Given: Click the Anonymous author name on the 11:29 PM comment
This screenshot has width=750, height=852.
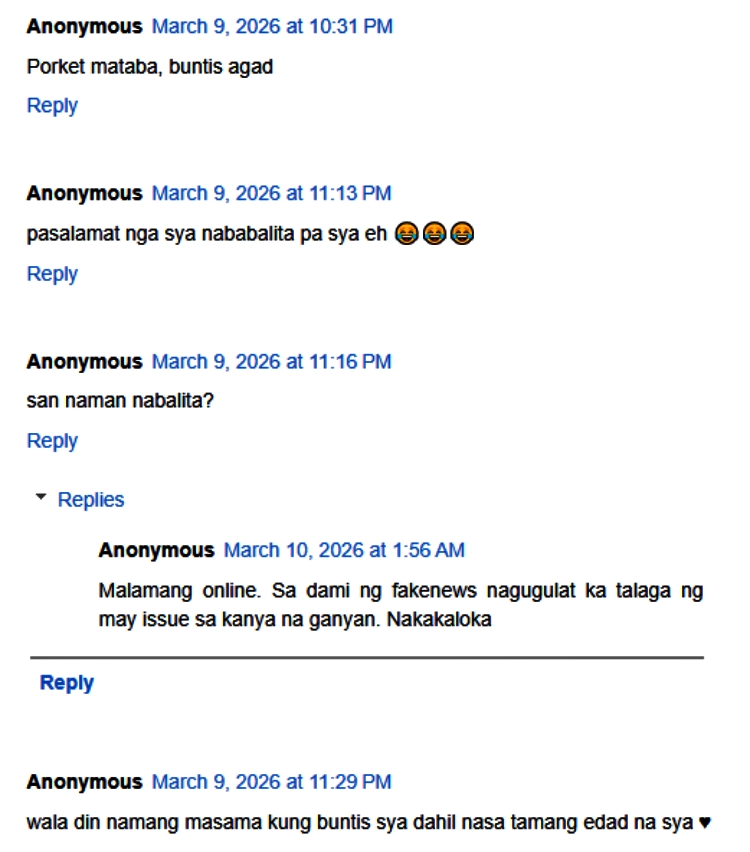Looking at the screenshot, I should (85, 782).
